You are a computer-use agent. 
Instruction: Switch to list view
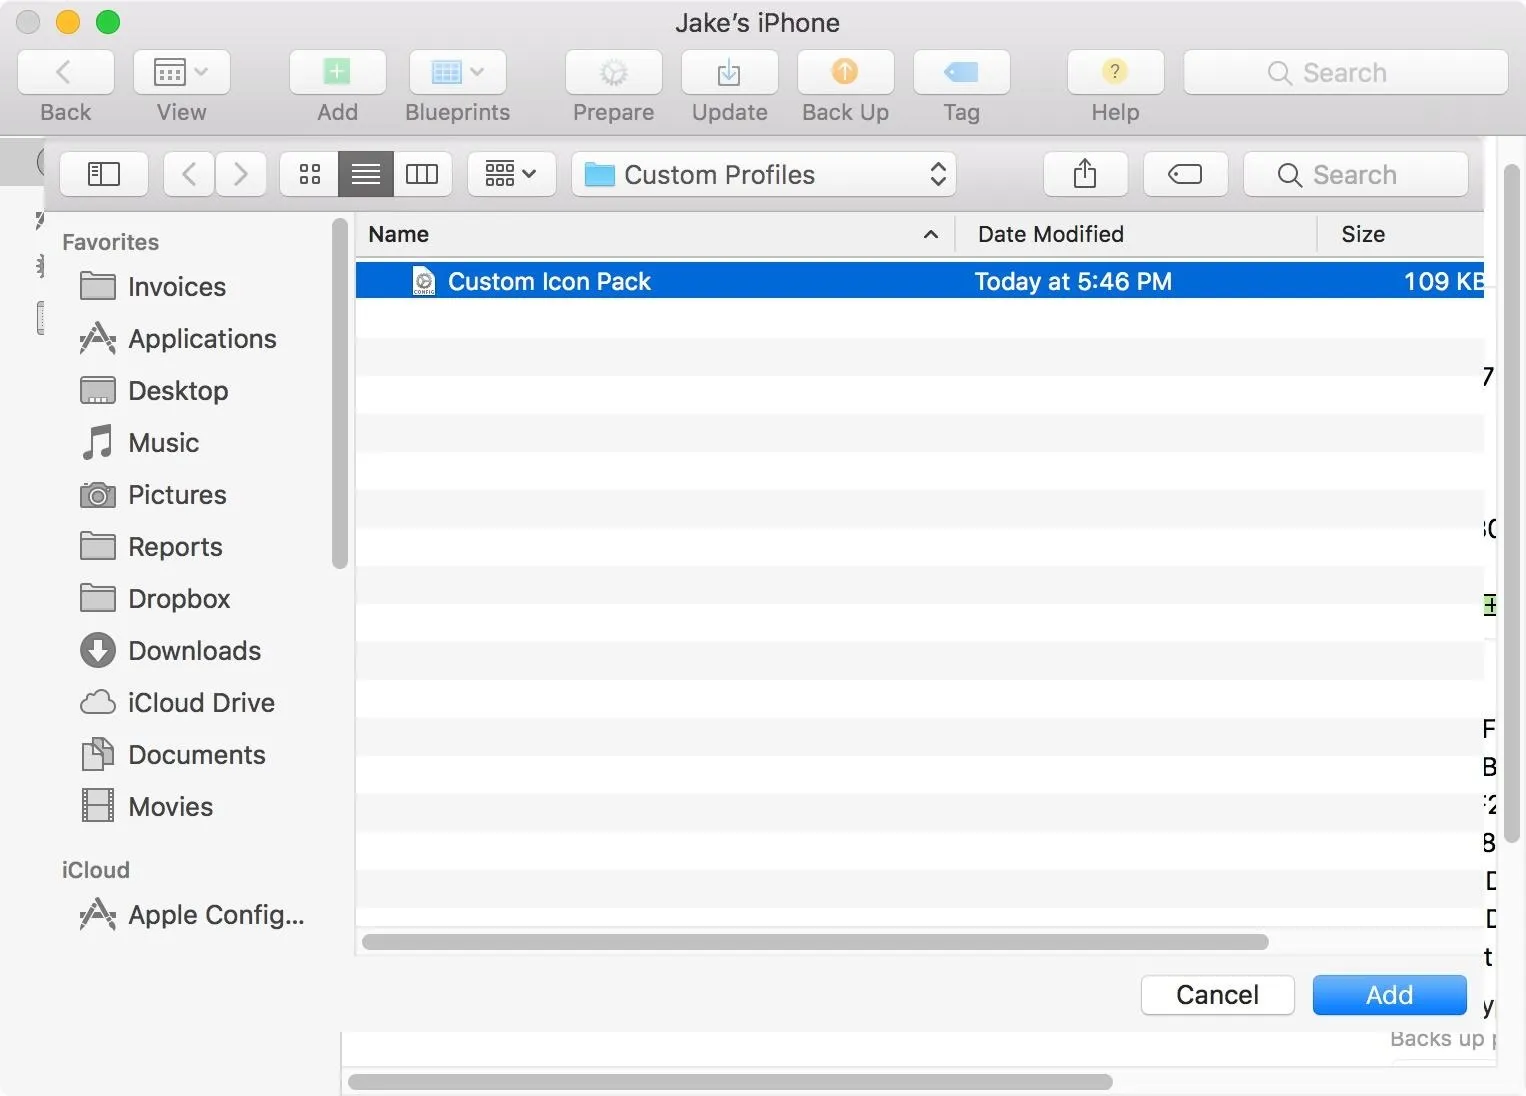tap(366, 174)
